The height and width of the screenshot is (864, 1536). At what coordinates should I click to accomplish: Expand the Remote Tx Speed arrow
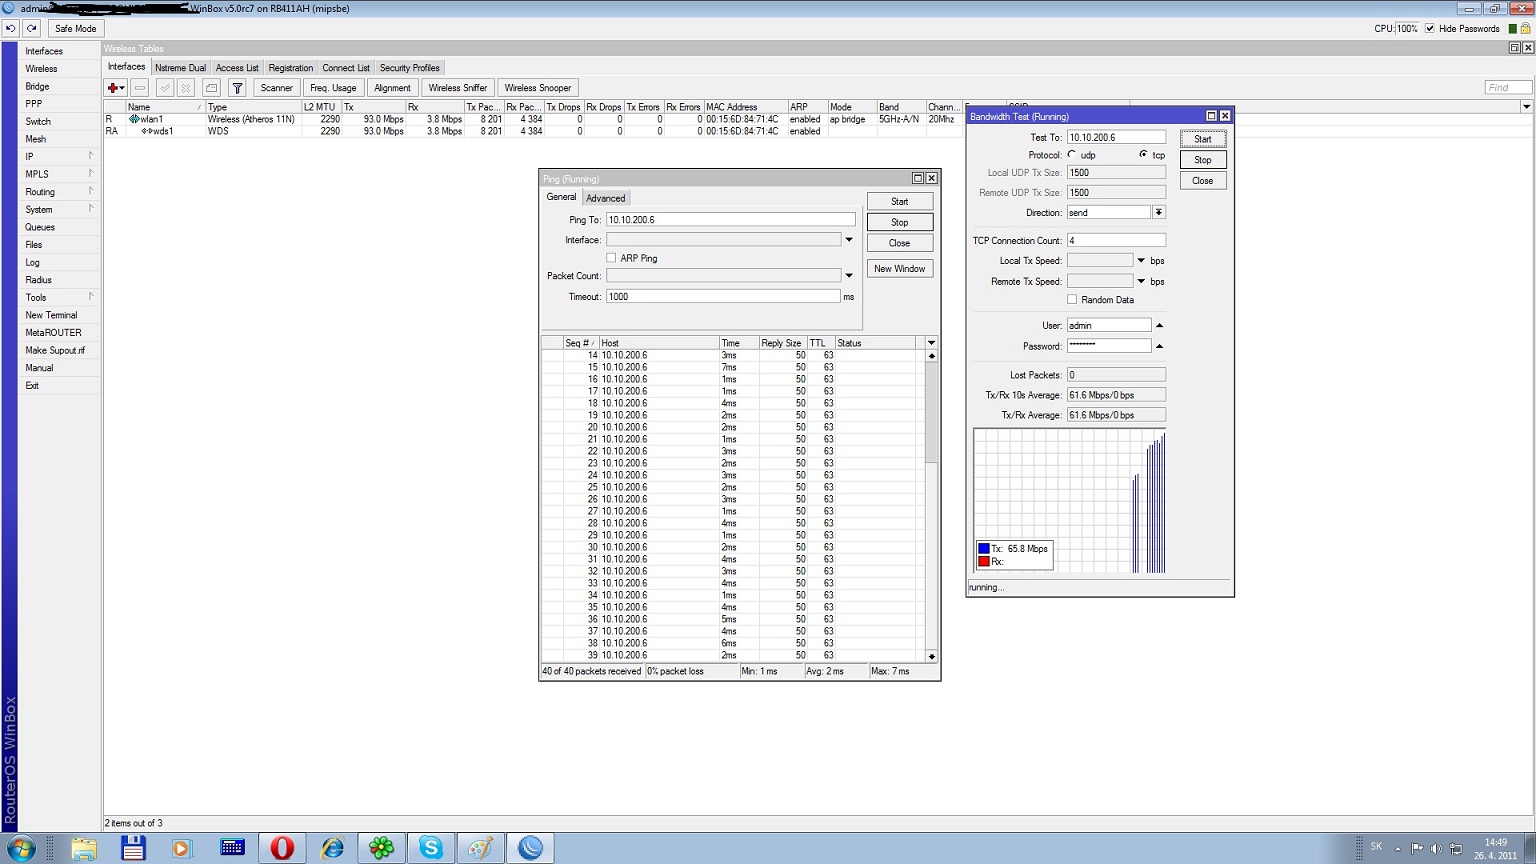point(1141,281)
